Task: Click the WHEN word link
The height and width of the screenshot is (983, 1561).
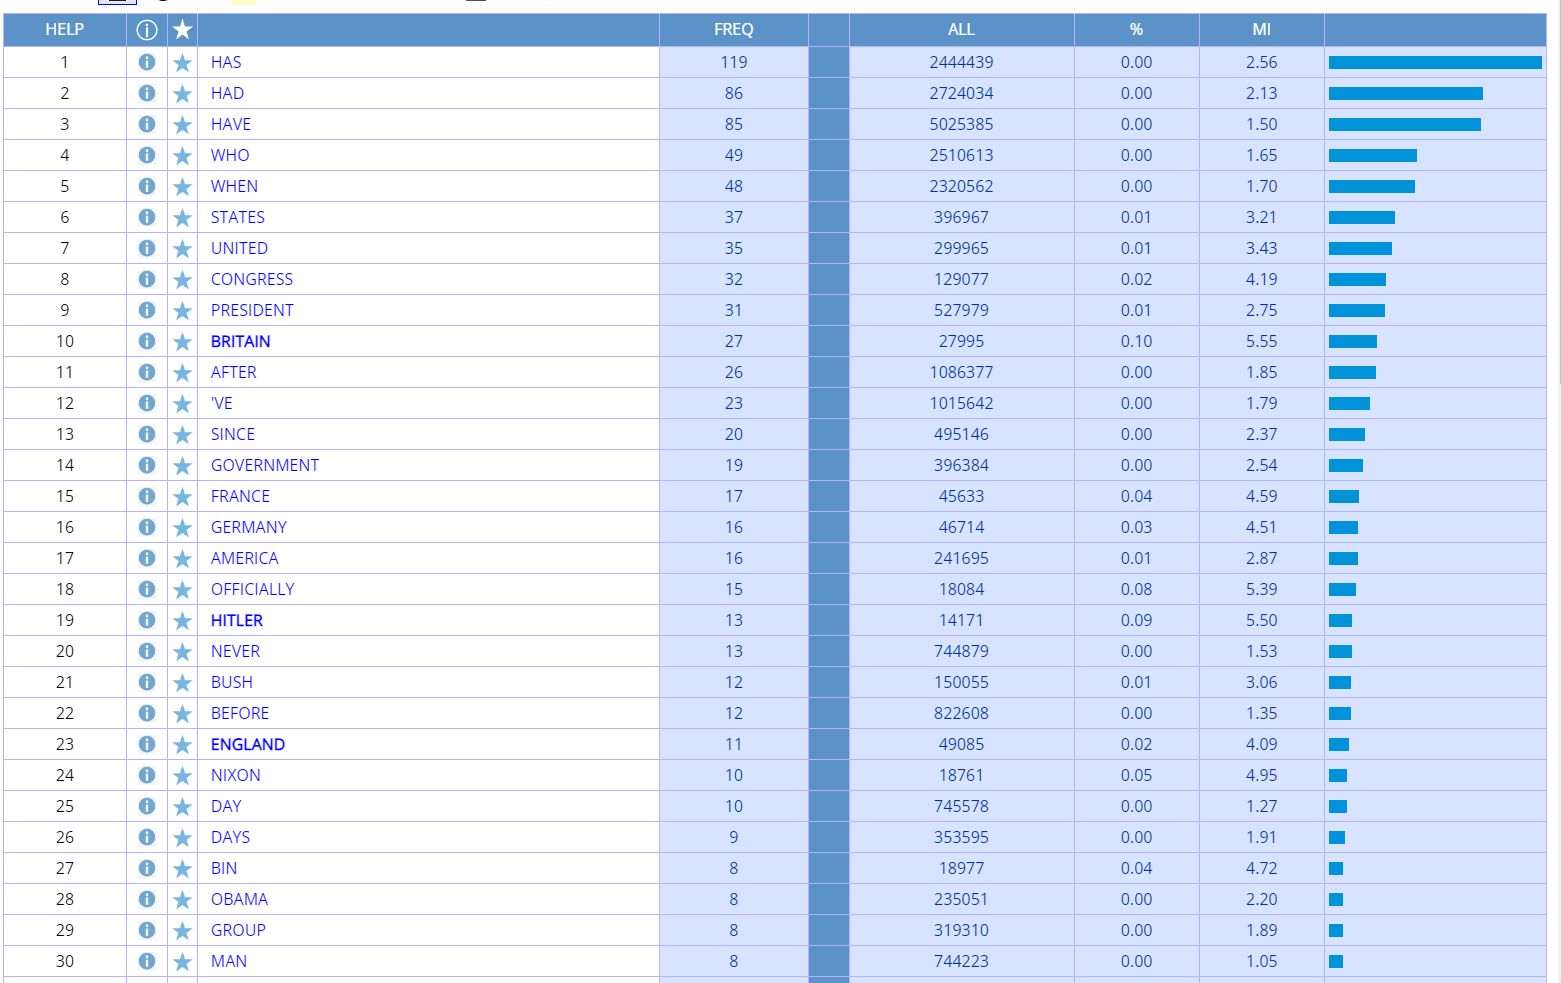Action: (234, 186)
